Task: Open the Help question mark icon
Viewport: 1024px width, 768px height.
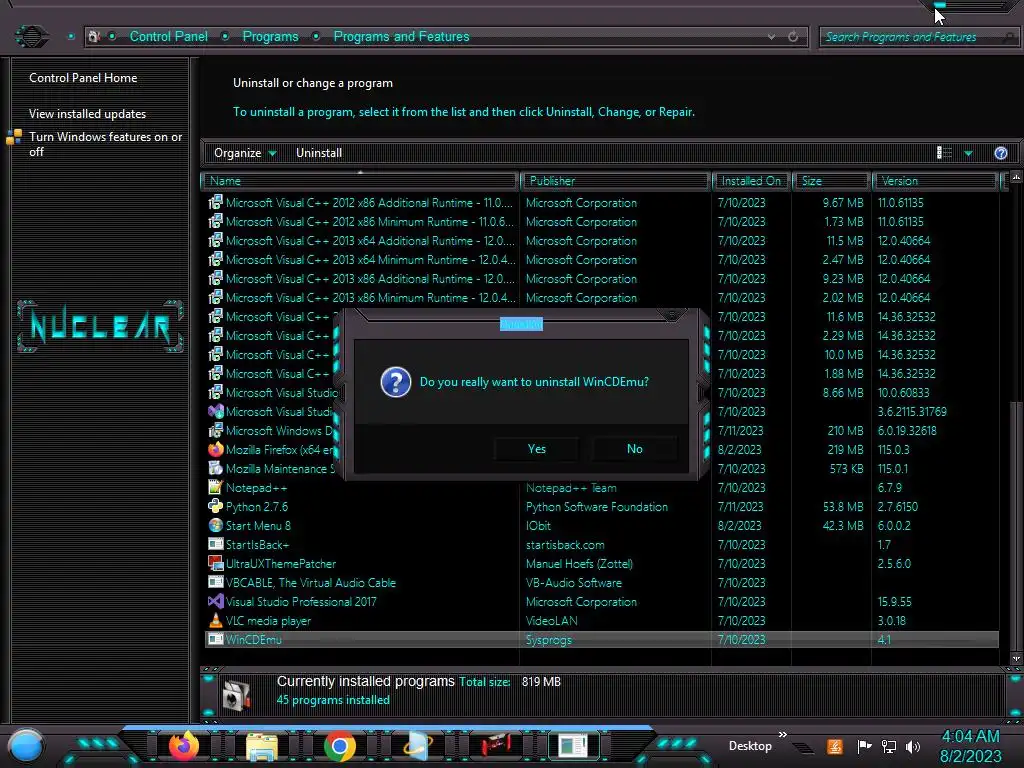Action: click(1000, 153)
